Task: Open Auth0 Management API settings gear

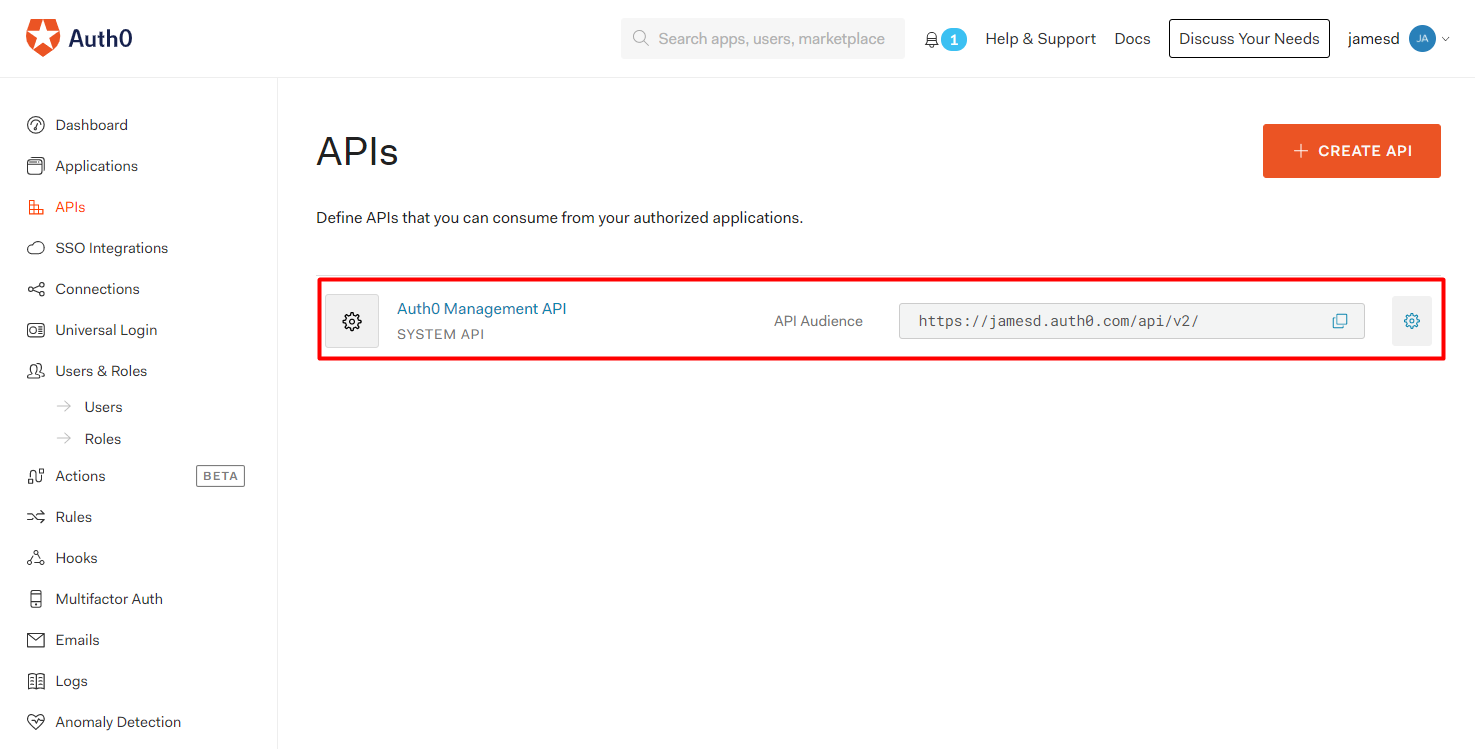Action: (1412, 321)
